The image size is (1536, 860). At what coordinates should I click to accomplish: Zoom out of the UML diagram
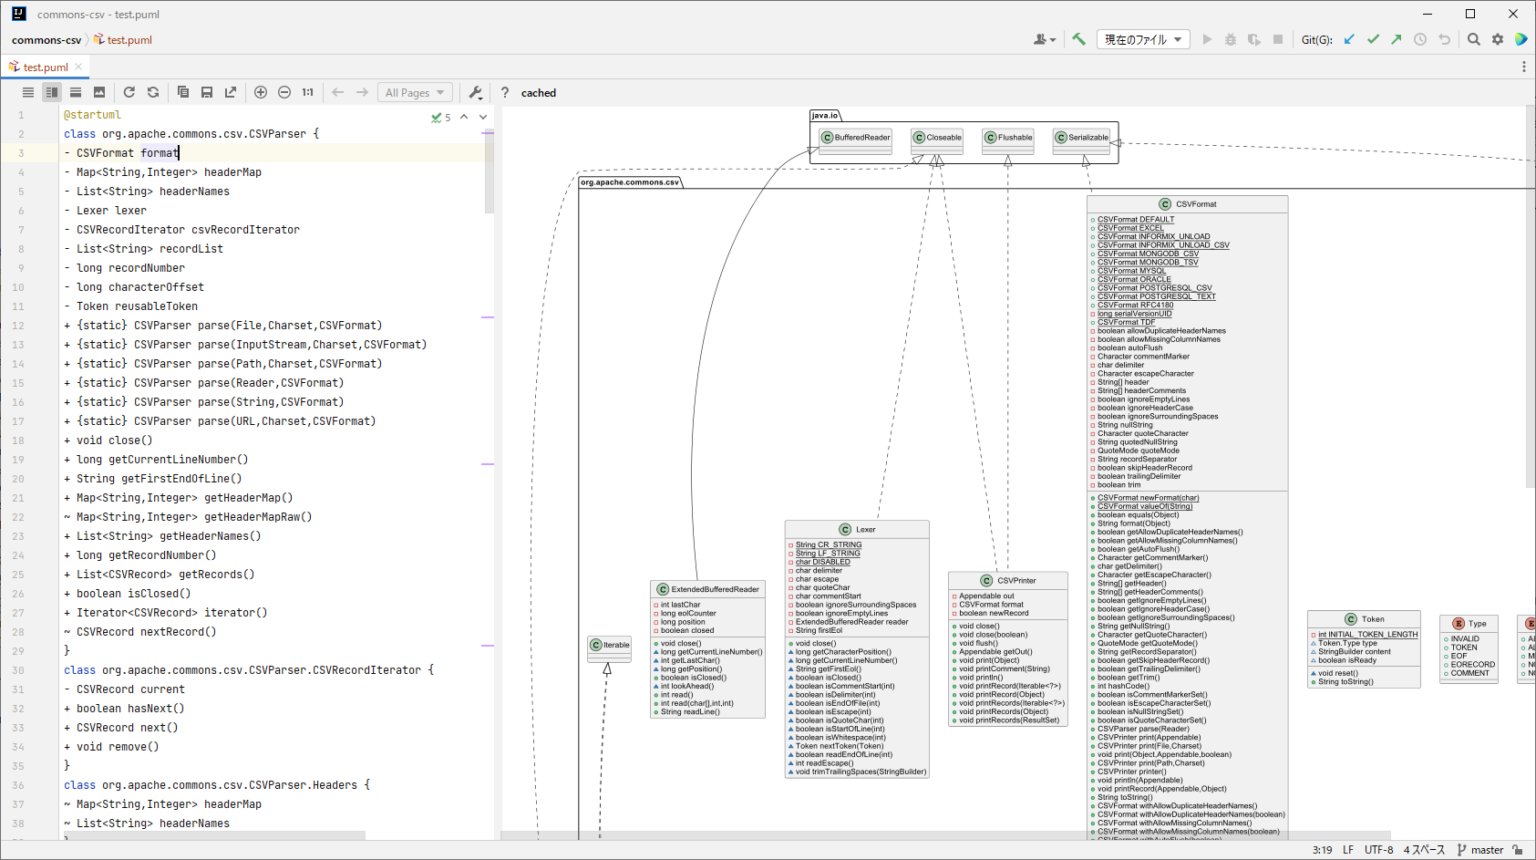(284, 92)
